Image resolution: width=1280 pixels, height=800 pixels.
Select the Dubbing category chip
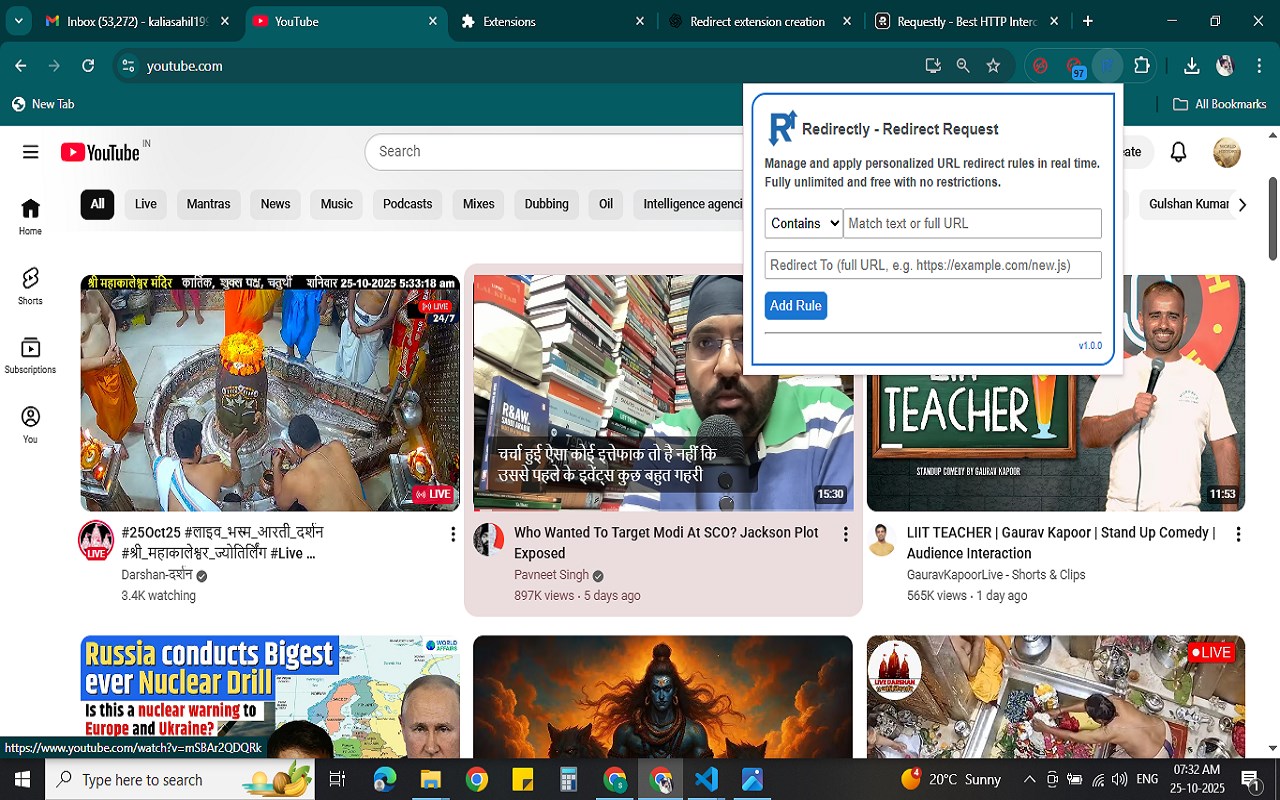click(546, 204)
